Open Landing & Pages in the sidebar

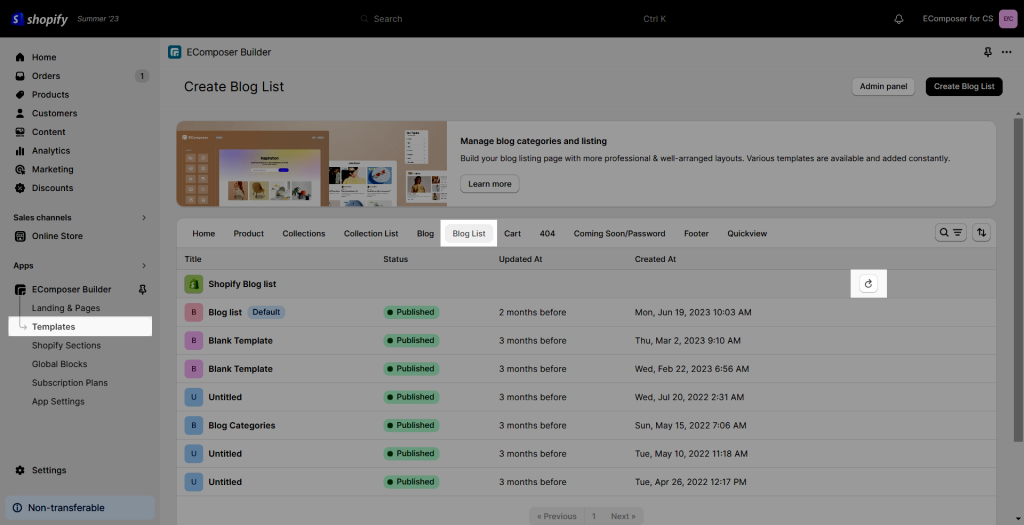[66, 308]
